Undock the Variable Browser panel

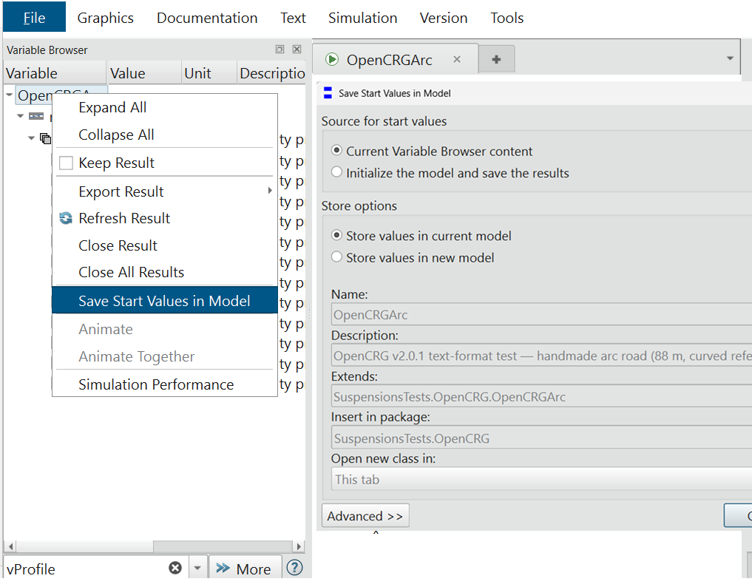click(280, 49)
